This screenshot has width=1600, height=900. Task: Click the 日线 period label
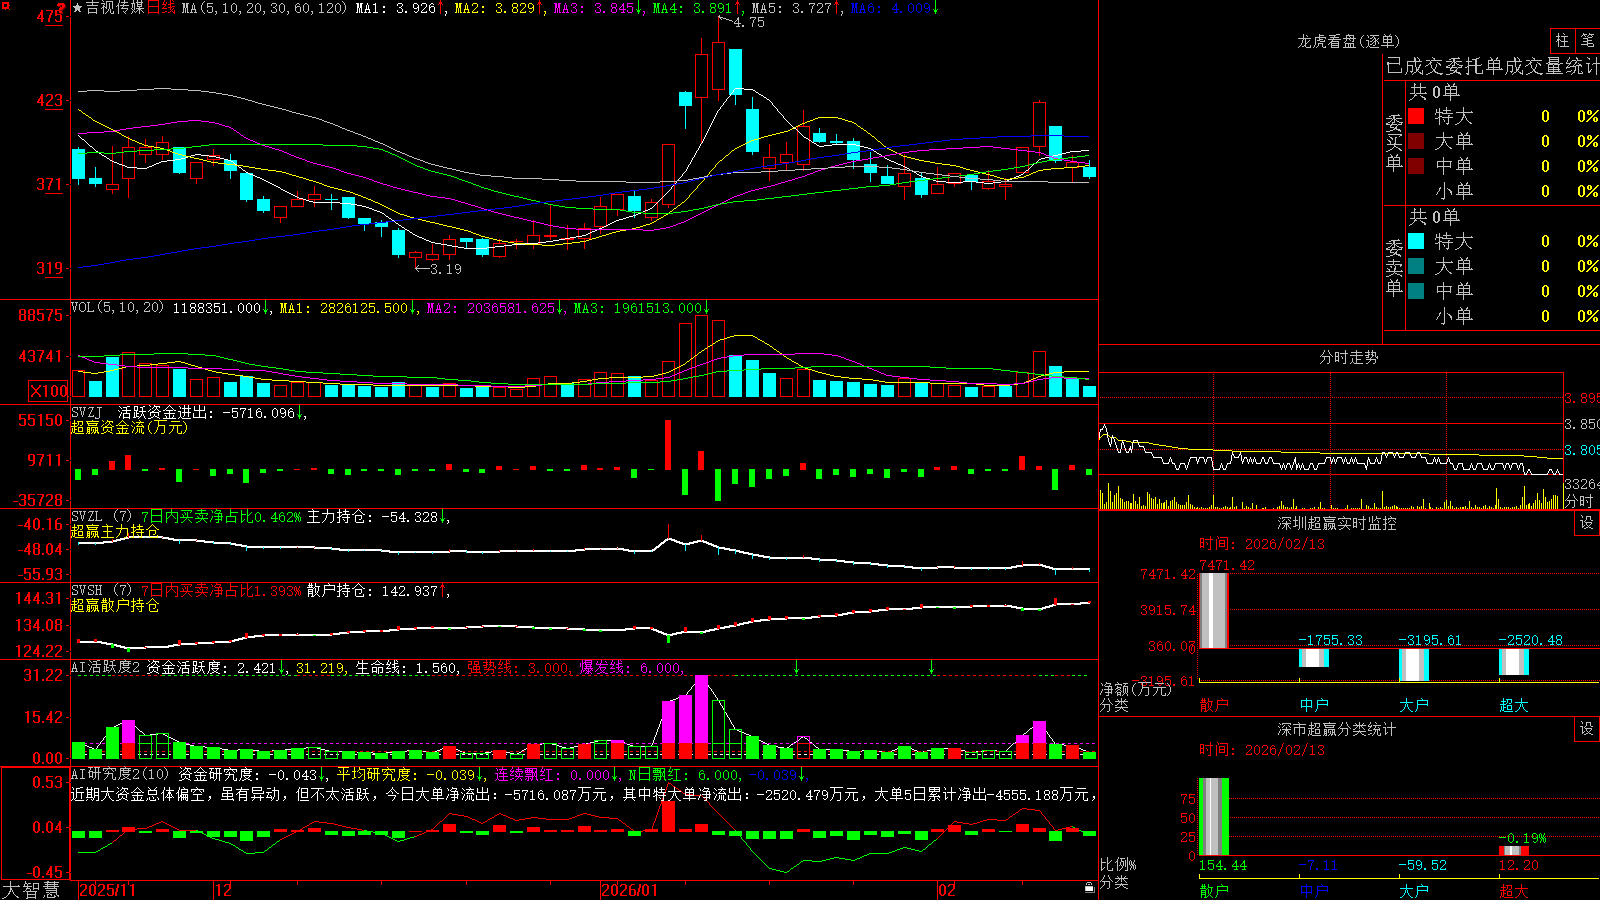tap(161, 8)
